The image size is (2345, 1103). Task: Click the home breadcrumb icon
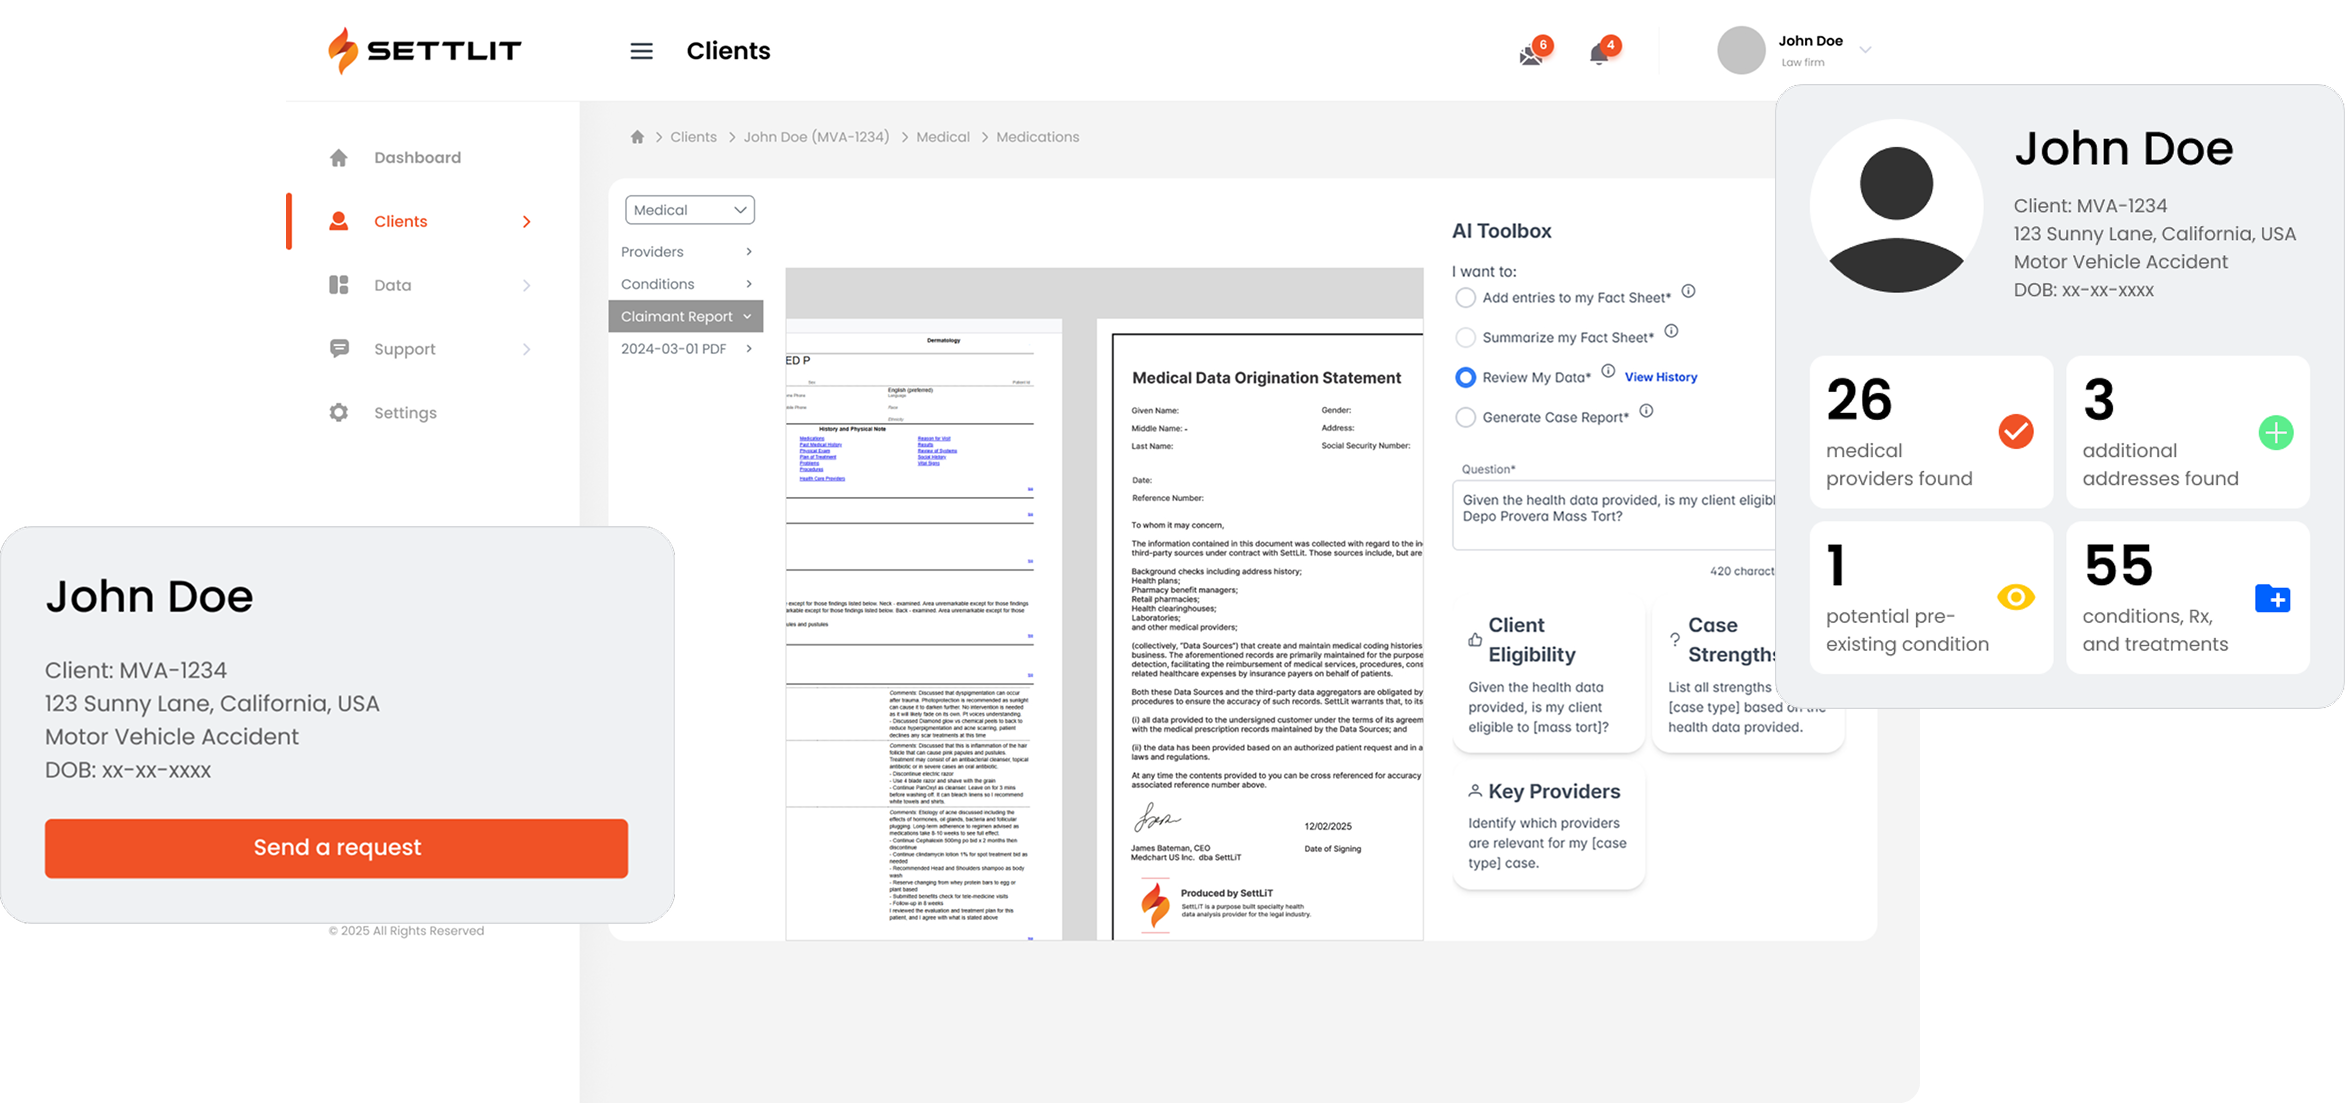pyautogui.click(x=637, y=137)
